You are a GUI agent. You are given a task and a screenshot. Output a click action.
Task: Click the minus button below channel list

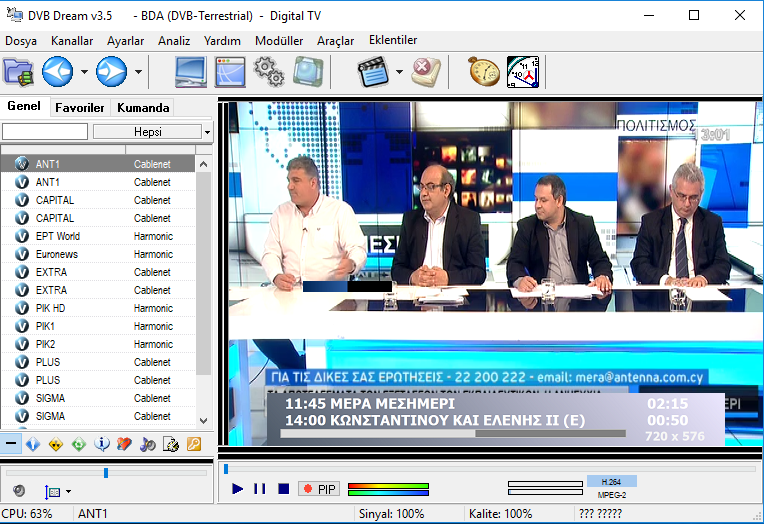(x=11, y=444)
